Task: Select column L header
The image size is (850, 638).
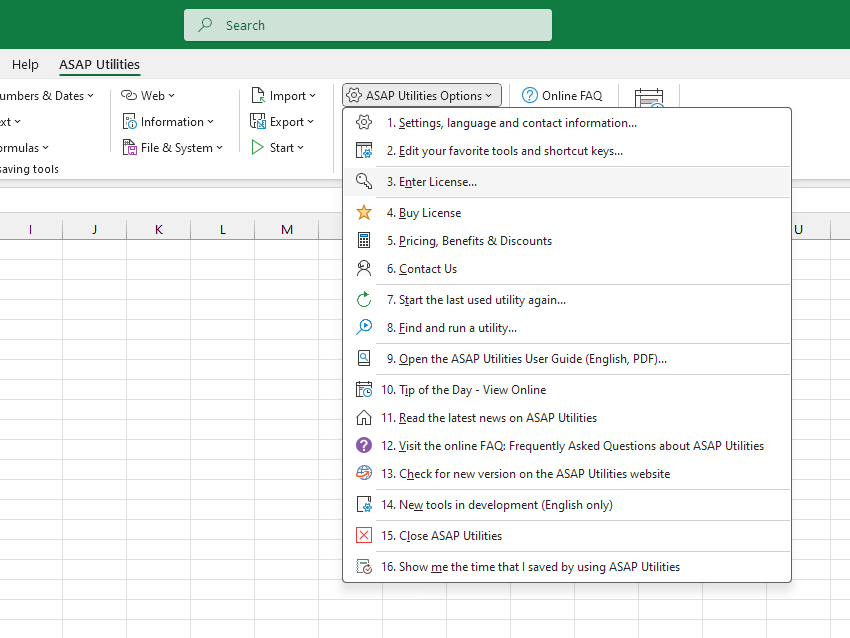Action: [222, 229]
